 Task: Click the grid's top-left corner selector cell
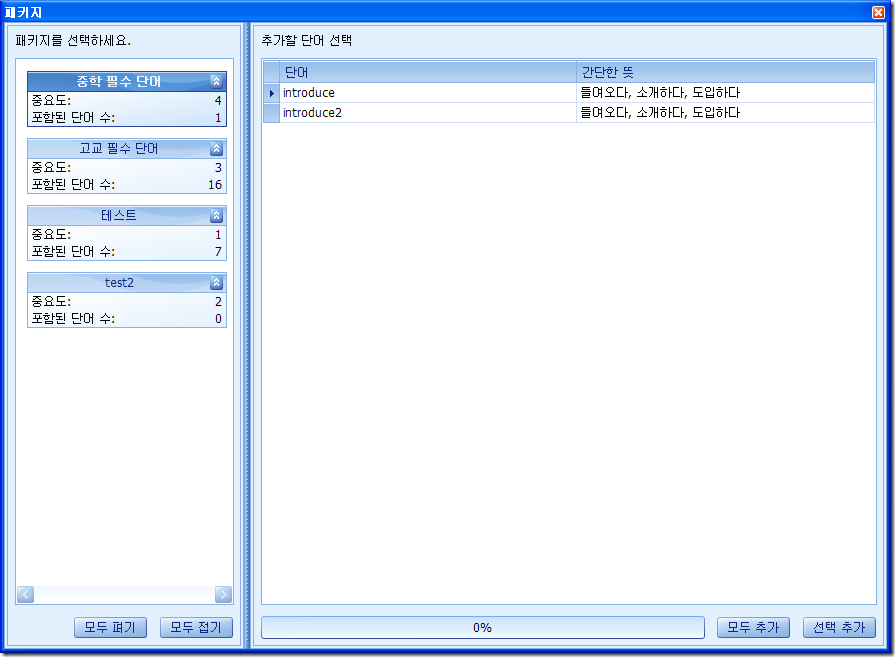271,72
